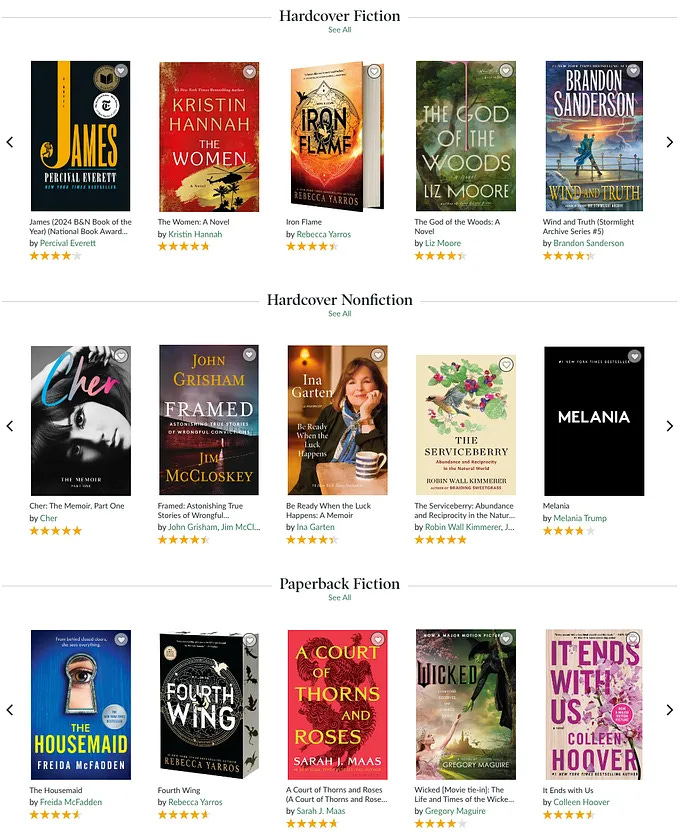Advance Paperback Fiction carousel with right chevron
Image resolution: width=688 pixels, height=840 pixels.
coord(670,710)
